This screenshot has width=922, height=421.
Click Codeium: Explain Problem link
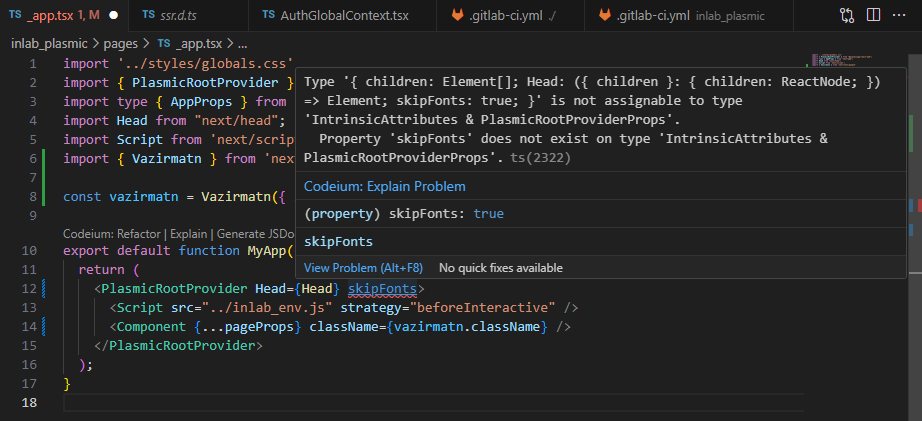pyautogui.click(x=384, y=186)
